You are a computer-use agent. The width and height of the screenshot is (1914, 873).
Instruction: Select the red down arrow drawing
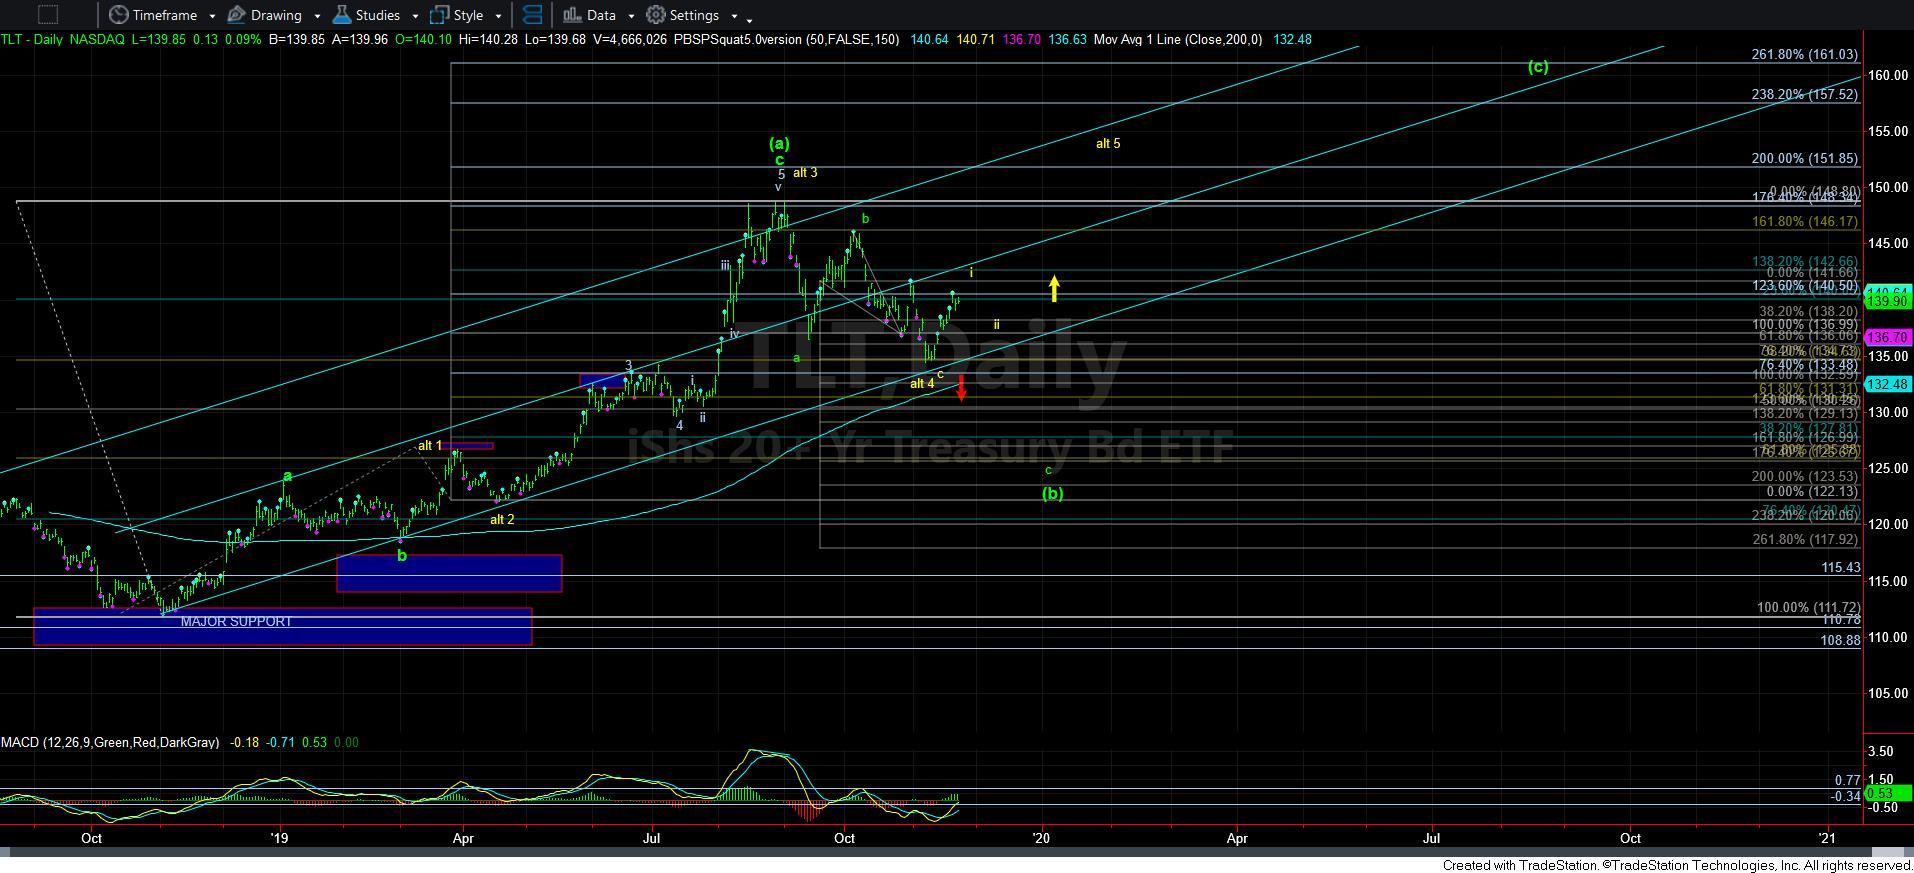click(961, 388)
